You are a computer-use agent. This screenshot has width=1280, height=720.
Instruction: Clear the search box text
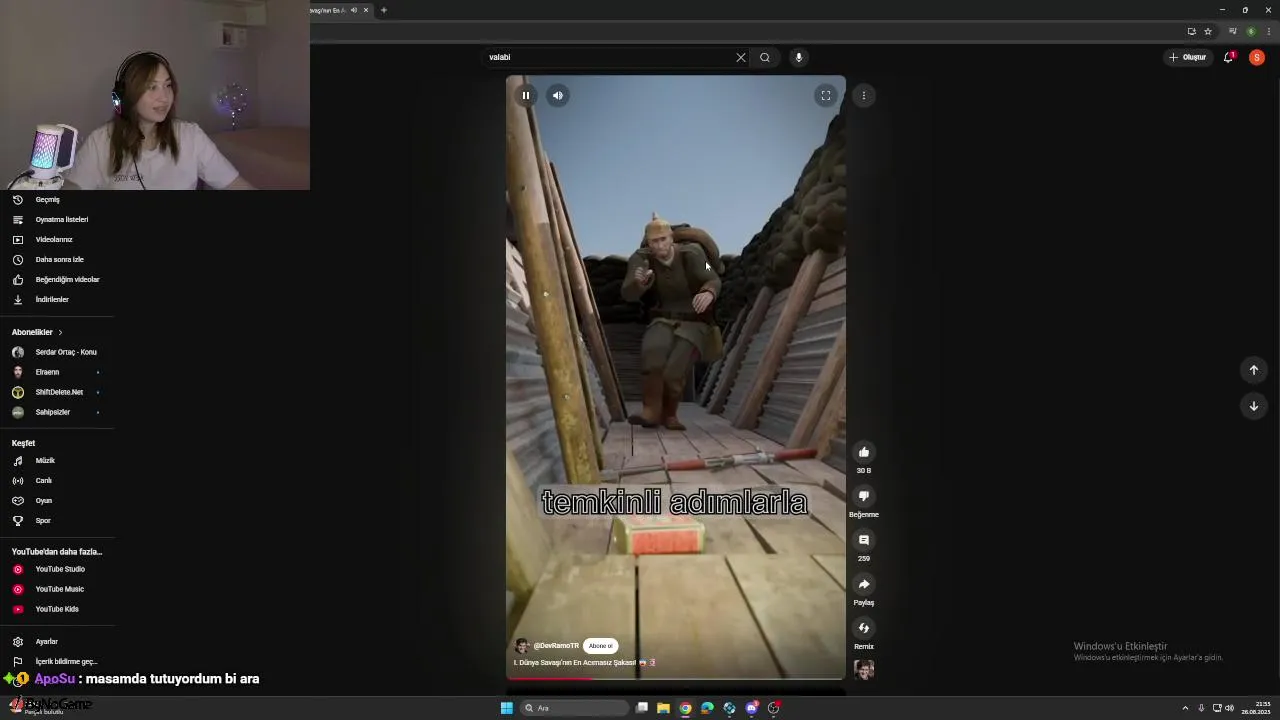[x=741, y=57]
